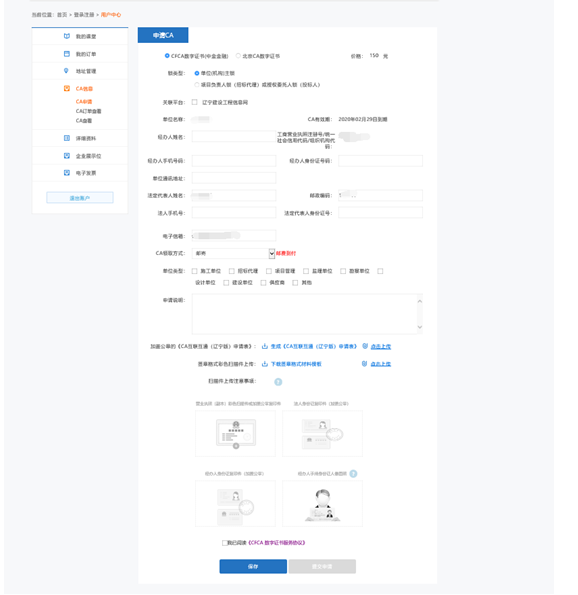Click the 地址管理 location pin icon
The image size is (578, 595).
[x=66, y=71]
